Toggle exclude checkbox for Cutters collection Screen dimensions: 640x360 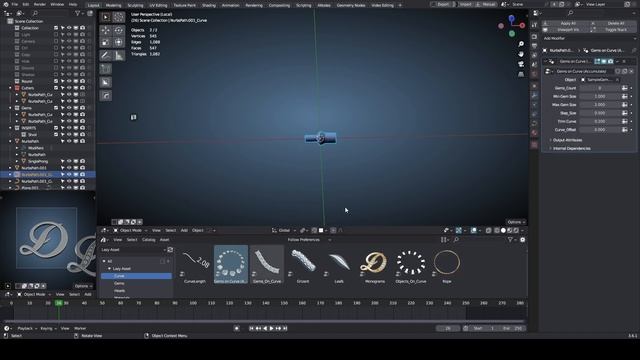click(x=56, y=88)
